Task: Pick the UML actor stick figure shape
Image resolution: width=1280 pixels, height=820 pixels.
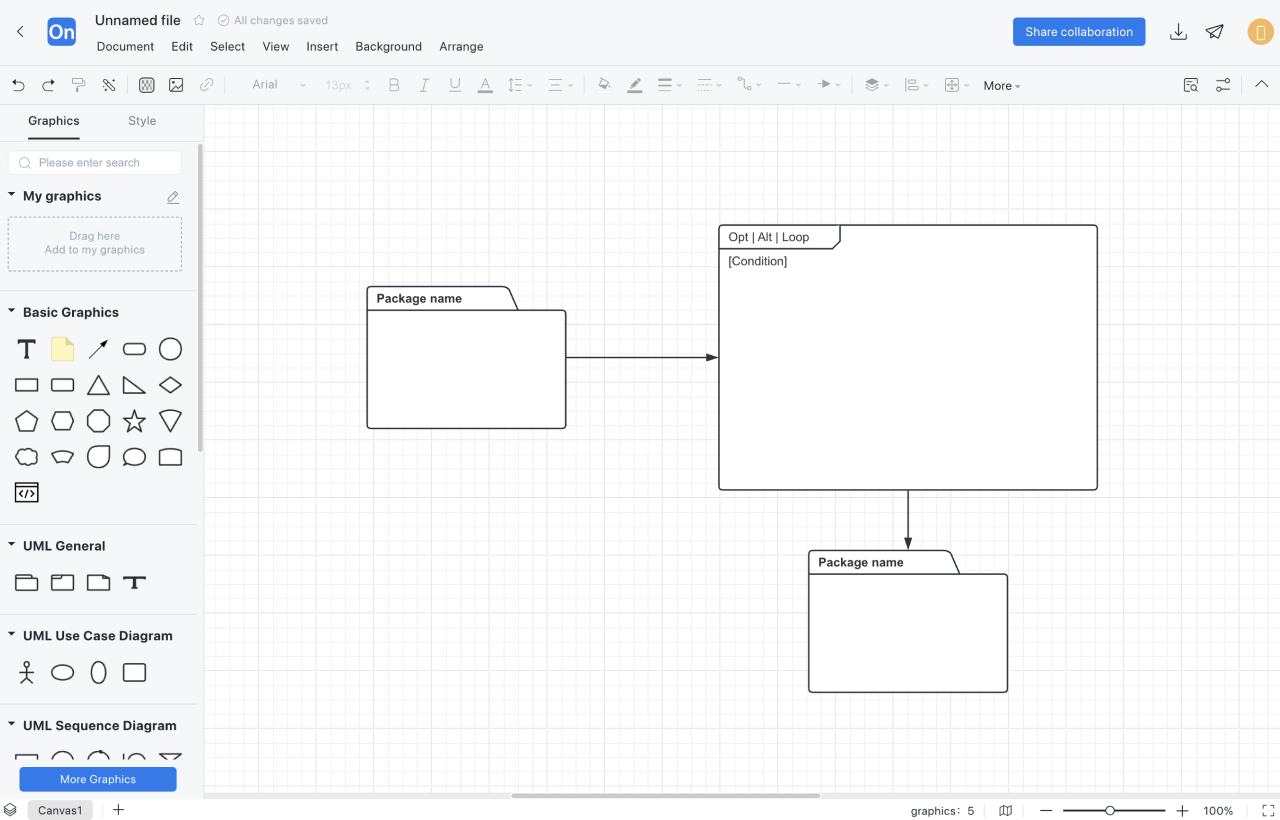Action: pyautogui.click(x=27, y=672)
